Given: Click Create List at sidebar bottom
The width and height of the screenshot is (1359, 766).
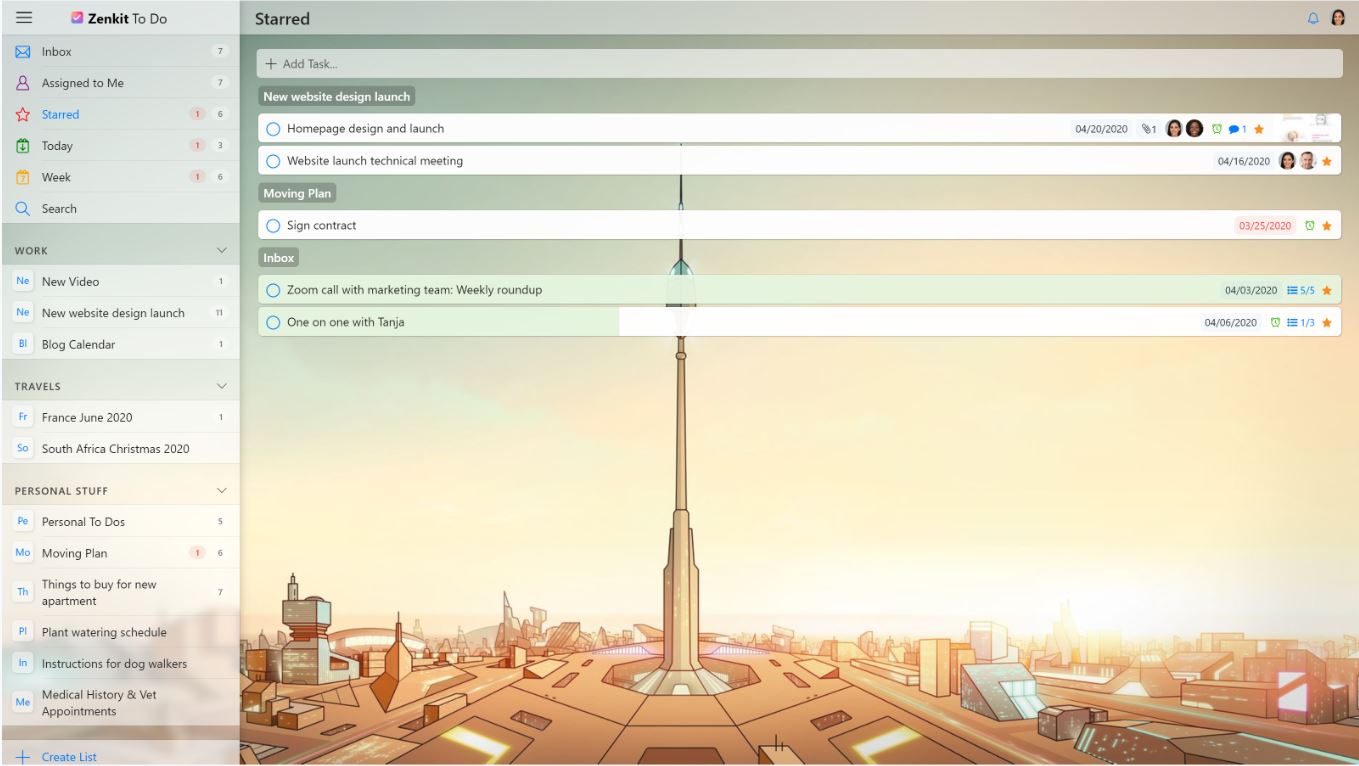Looking at the screenshot, I should [x=68, y=757].
